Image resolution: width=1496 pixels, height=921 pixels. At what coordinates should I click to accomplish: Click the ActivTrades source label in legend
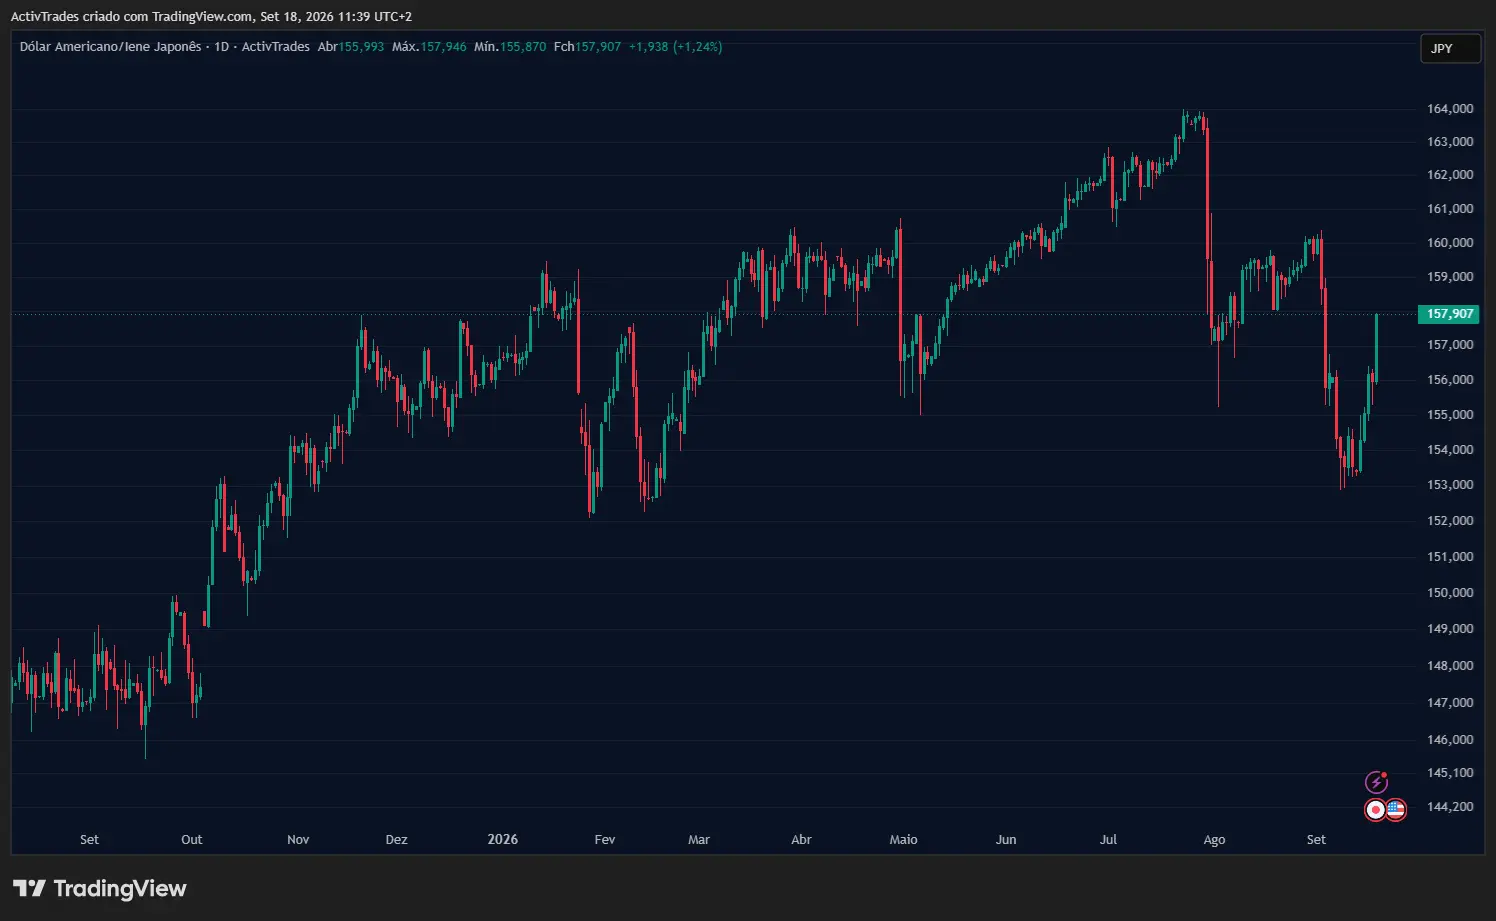pyautogui.click(x=276, y=47)
